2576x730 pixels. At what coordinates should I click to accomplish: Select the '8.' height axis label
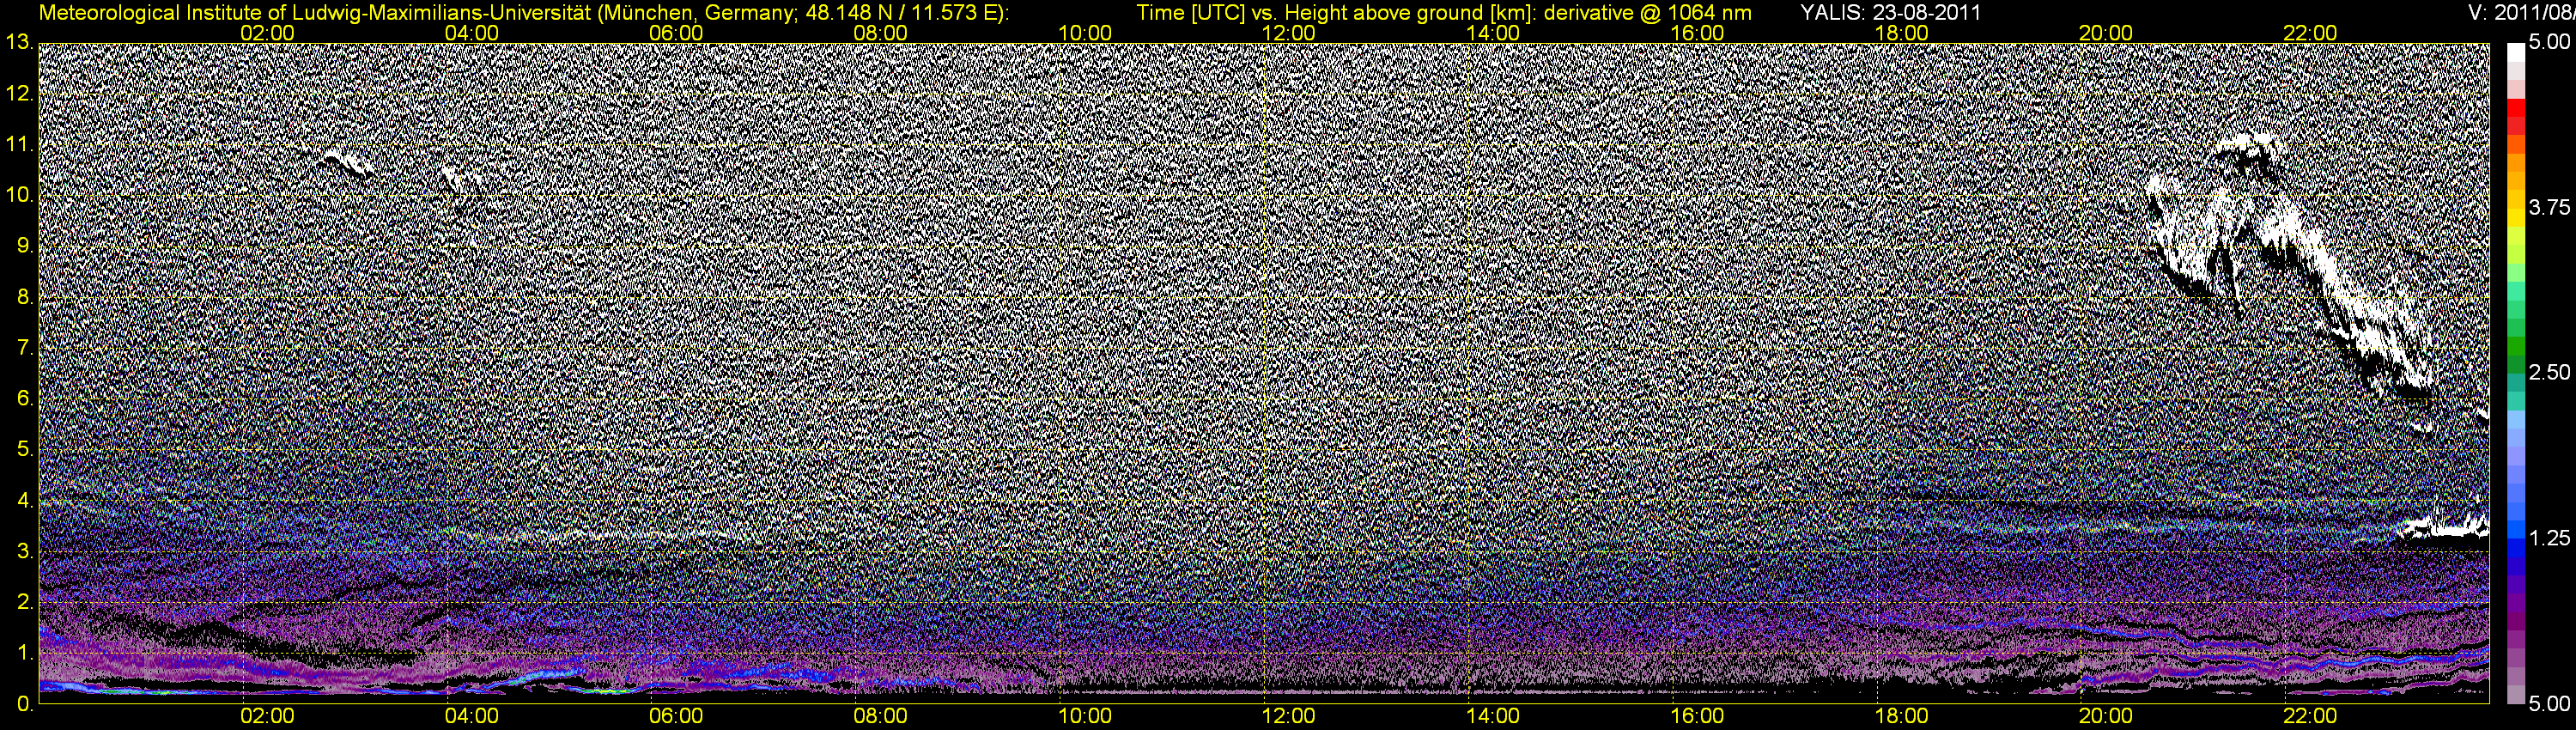pyautogui.click(x=24, y=297)
